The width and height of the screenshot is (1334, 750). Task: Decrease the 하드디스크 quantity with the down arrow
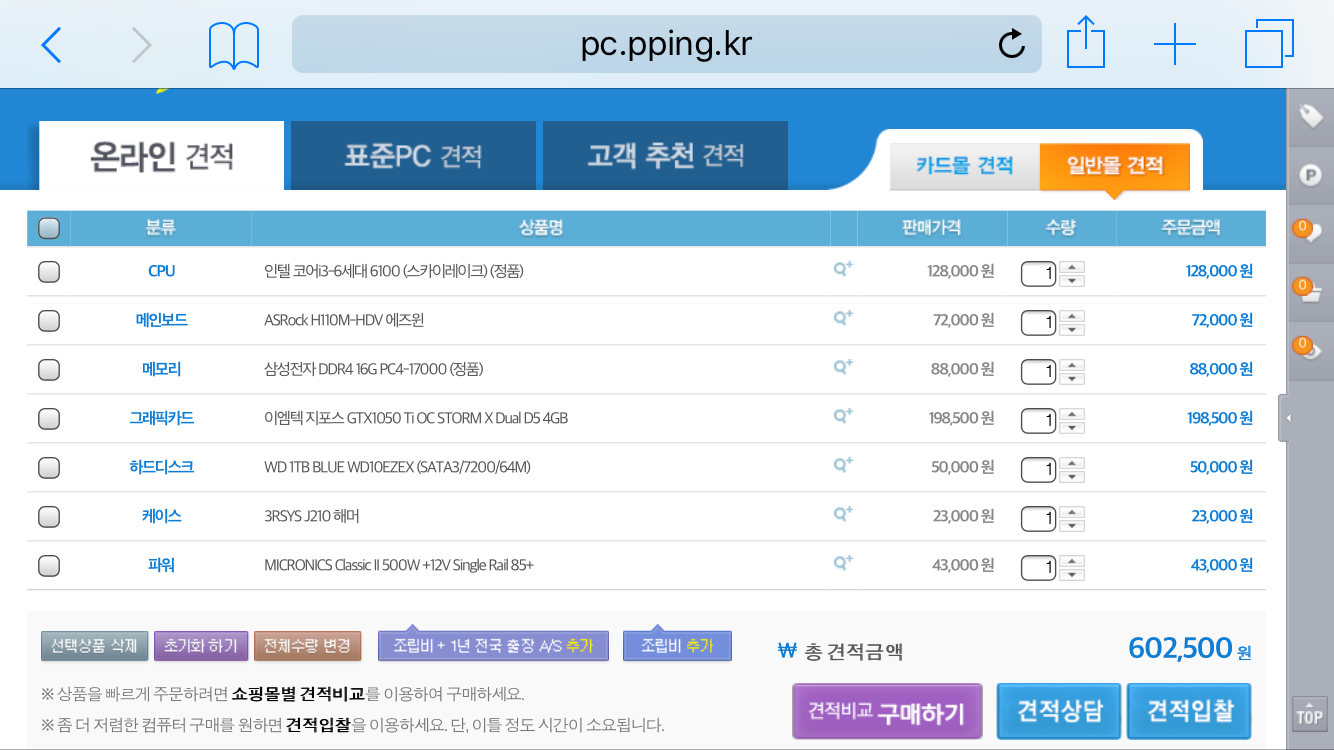pos(1072,476)
